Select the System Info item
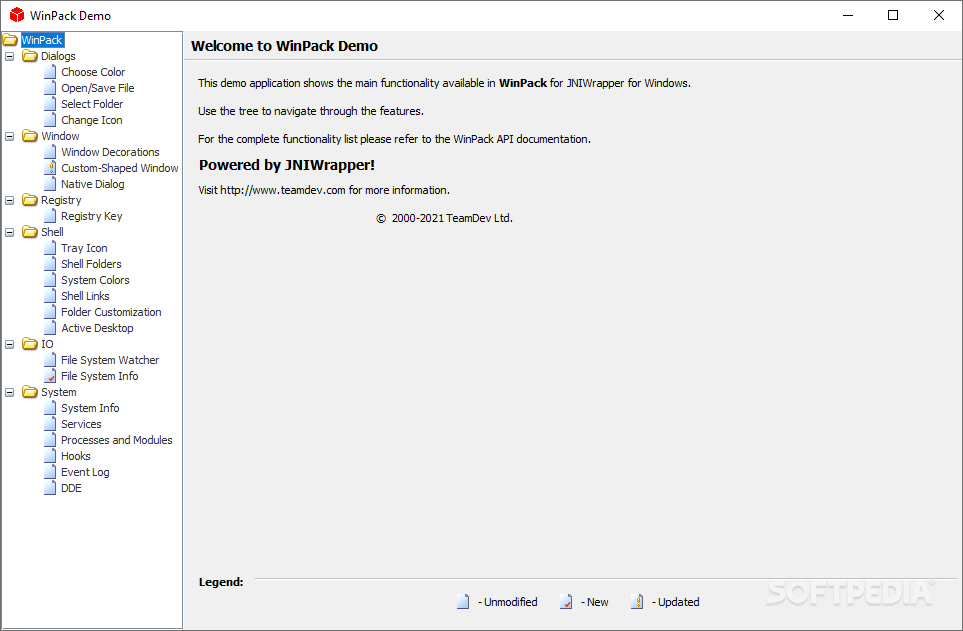The image size is (963, 631). click(90, 407)
